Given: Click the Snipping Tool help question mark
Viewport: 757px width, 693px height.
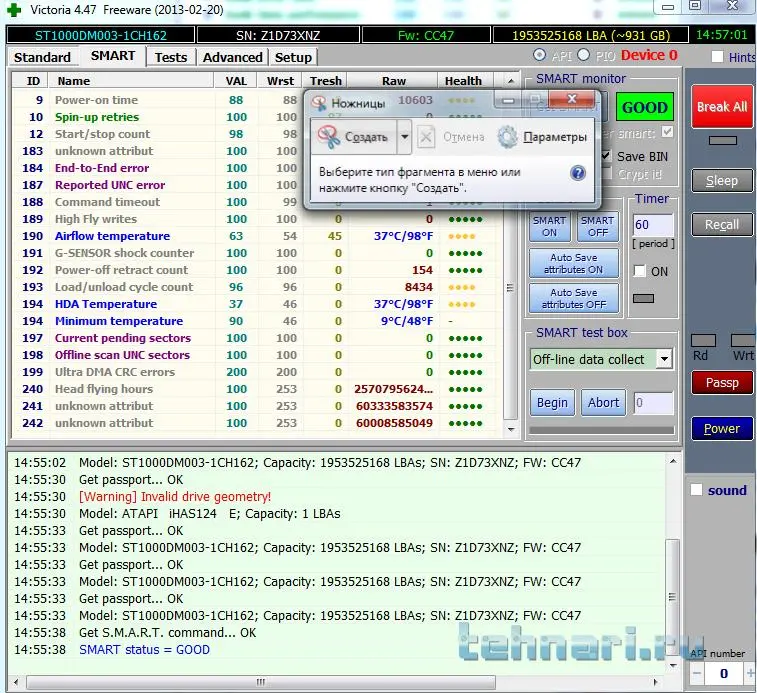Looking at the screenshot, I should click(x=577, y=172).
